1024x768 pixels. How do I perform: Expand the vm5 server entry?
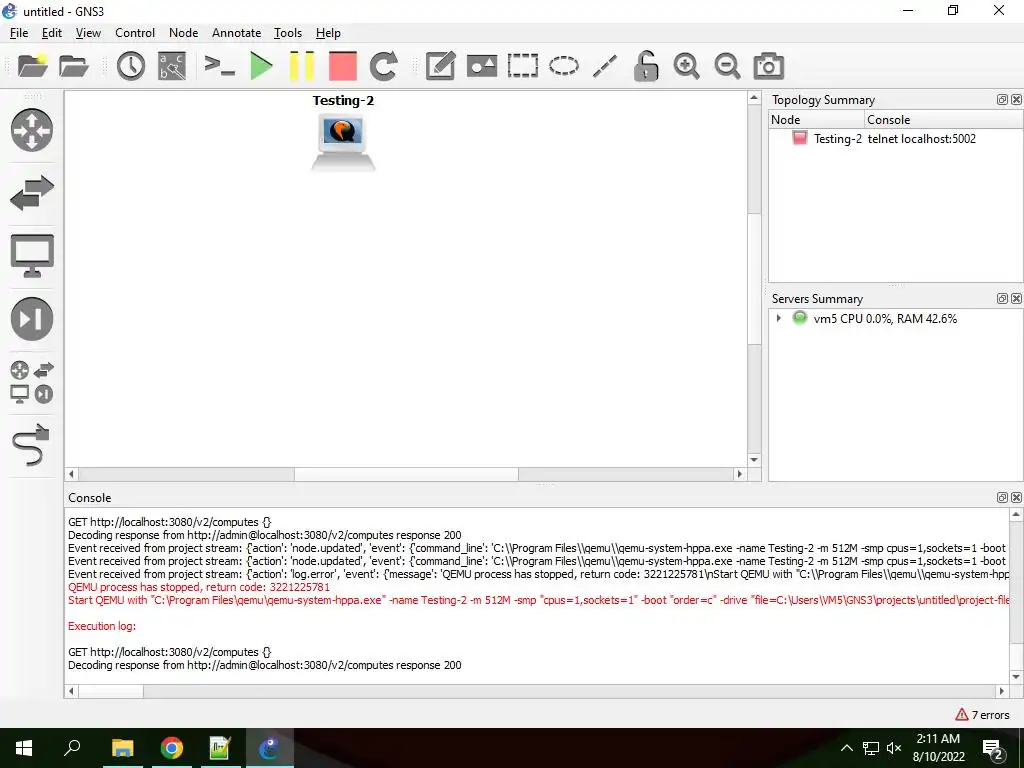[778, 319]
